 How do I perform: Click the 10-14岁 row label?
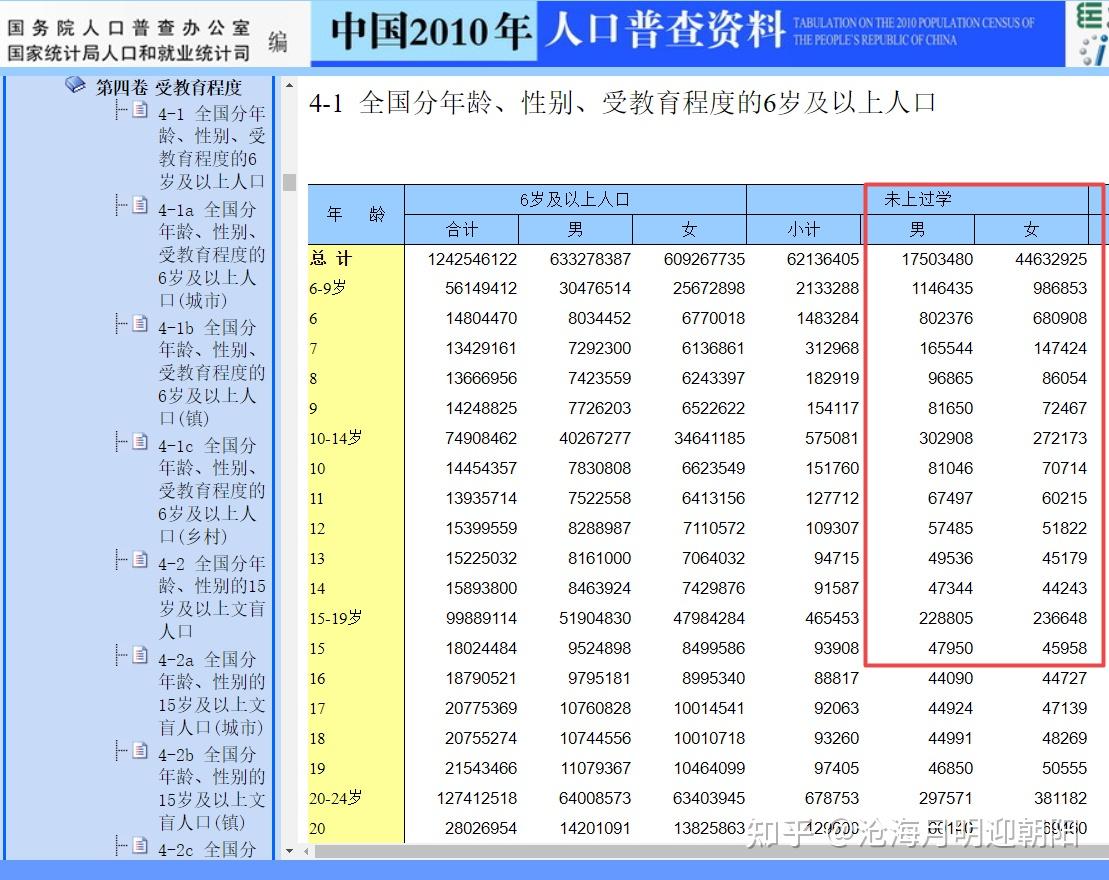tap(336, 438)
